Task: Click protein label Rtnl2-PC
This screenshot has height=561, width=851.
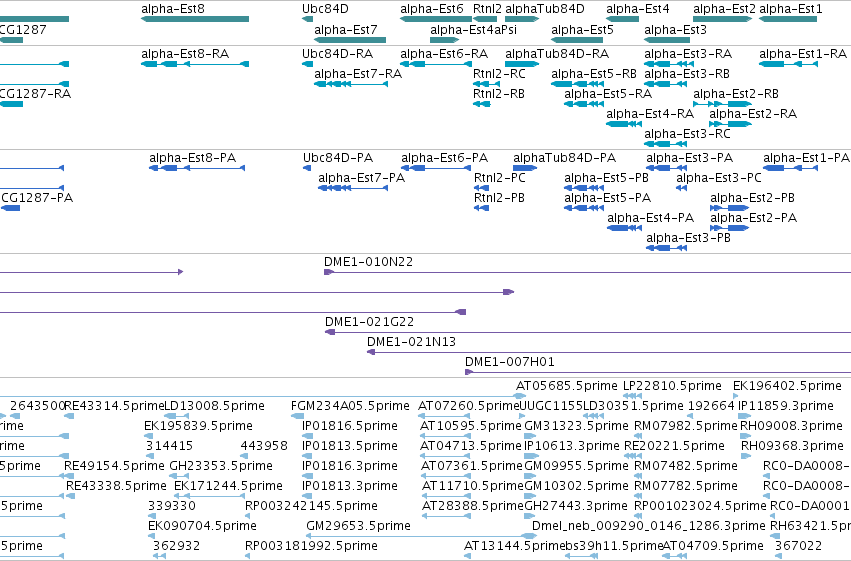Action: [x=500, y=178]
